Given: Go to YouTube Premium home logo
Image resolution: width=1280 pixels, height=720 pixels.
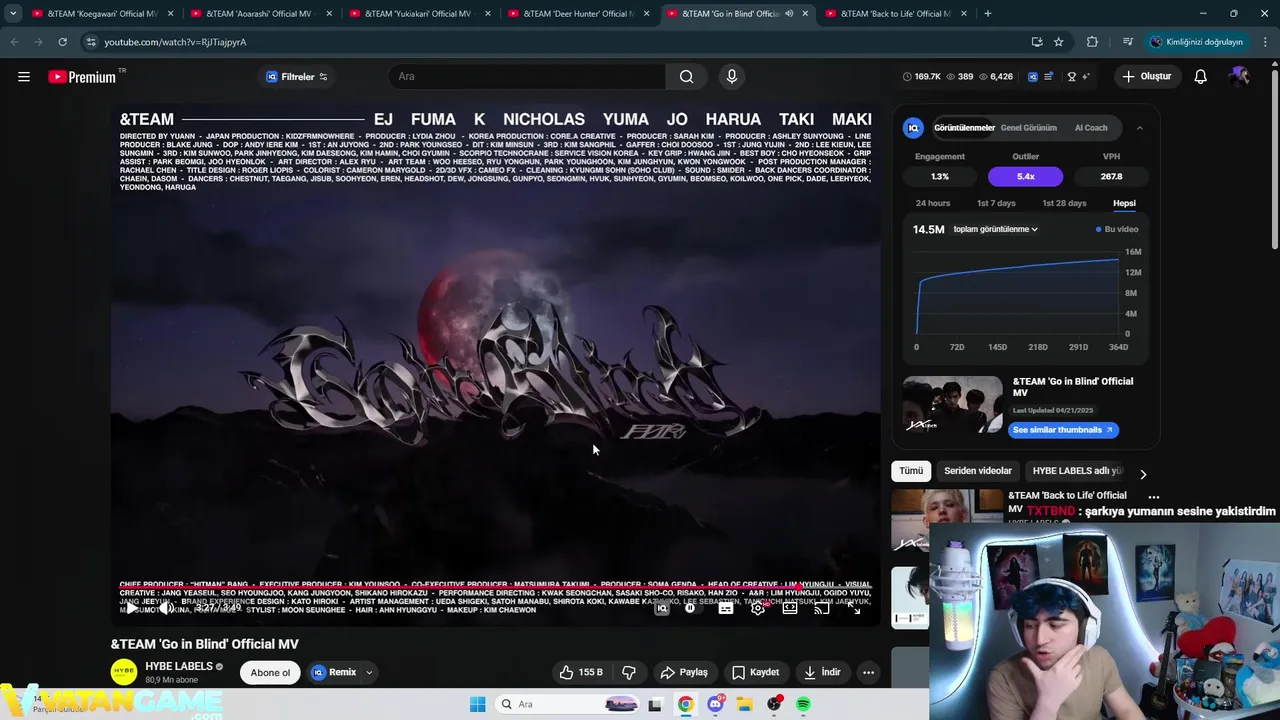Looking at the screenshot, I should coord(82,77).
